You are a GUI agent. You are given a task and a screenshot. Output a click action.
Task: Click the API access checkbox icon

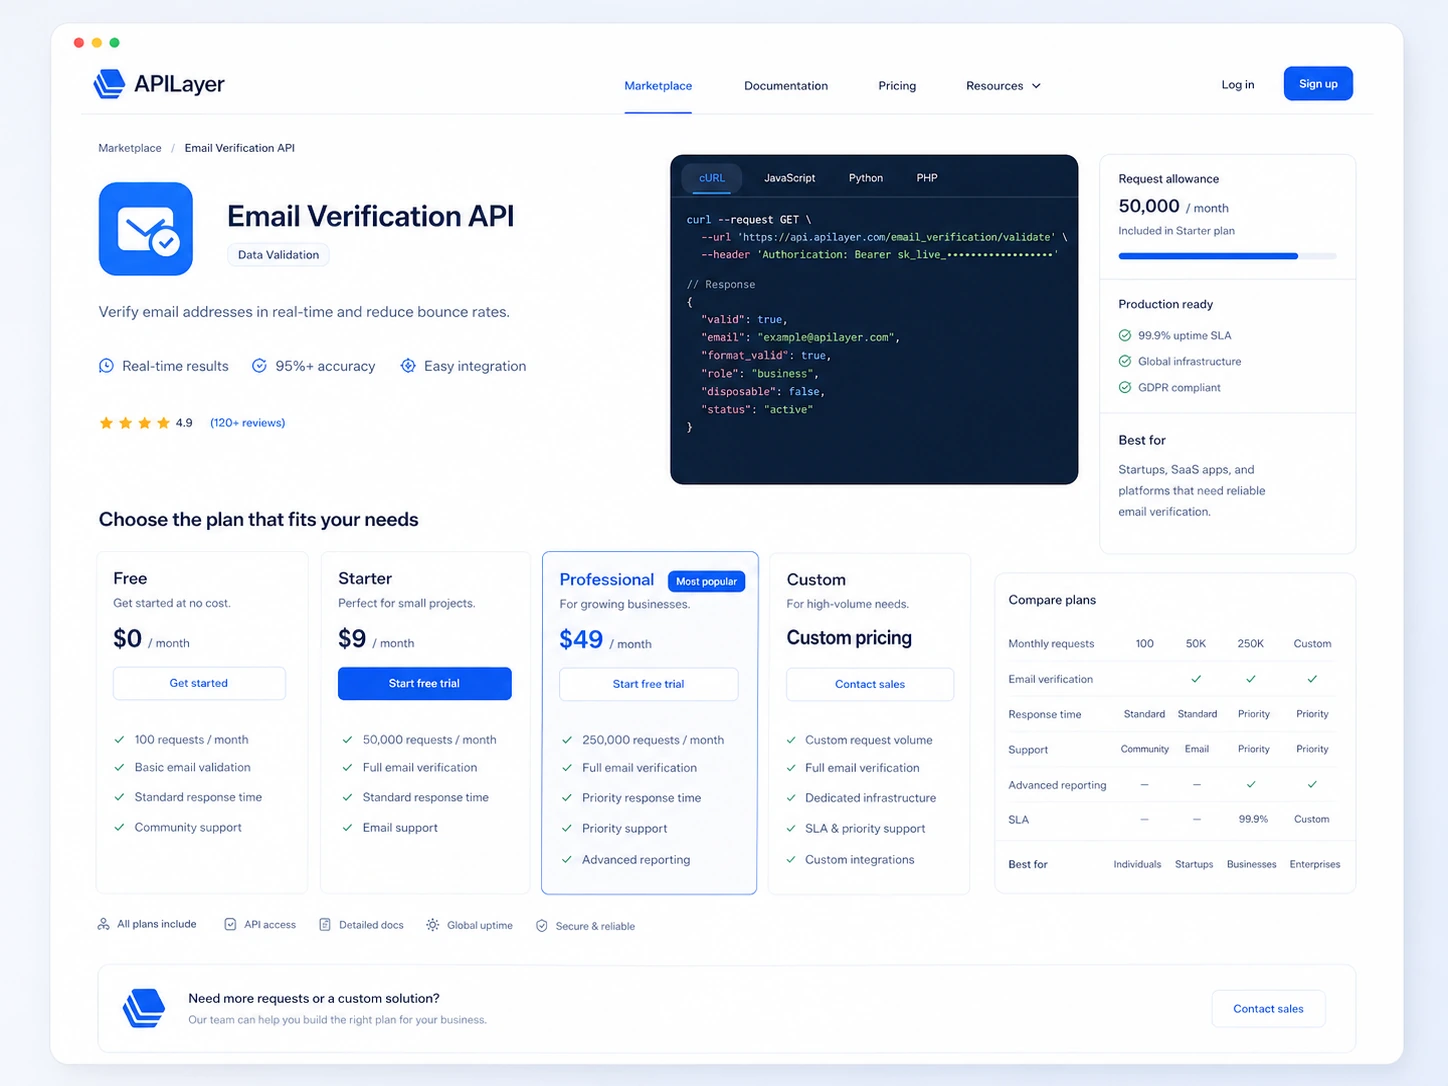(230, 925)
